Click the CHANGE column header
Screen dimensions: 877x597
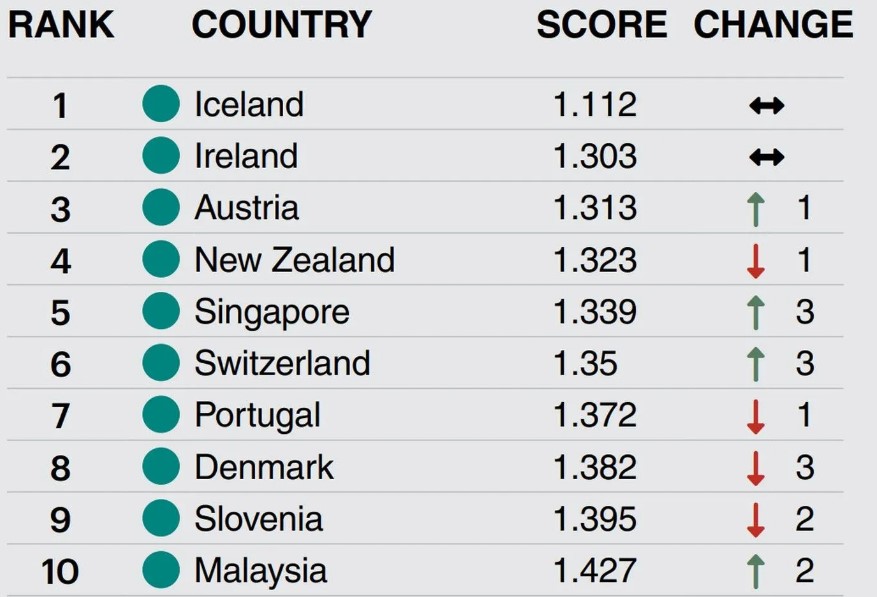[x=774, y=25]
